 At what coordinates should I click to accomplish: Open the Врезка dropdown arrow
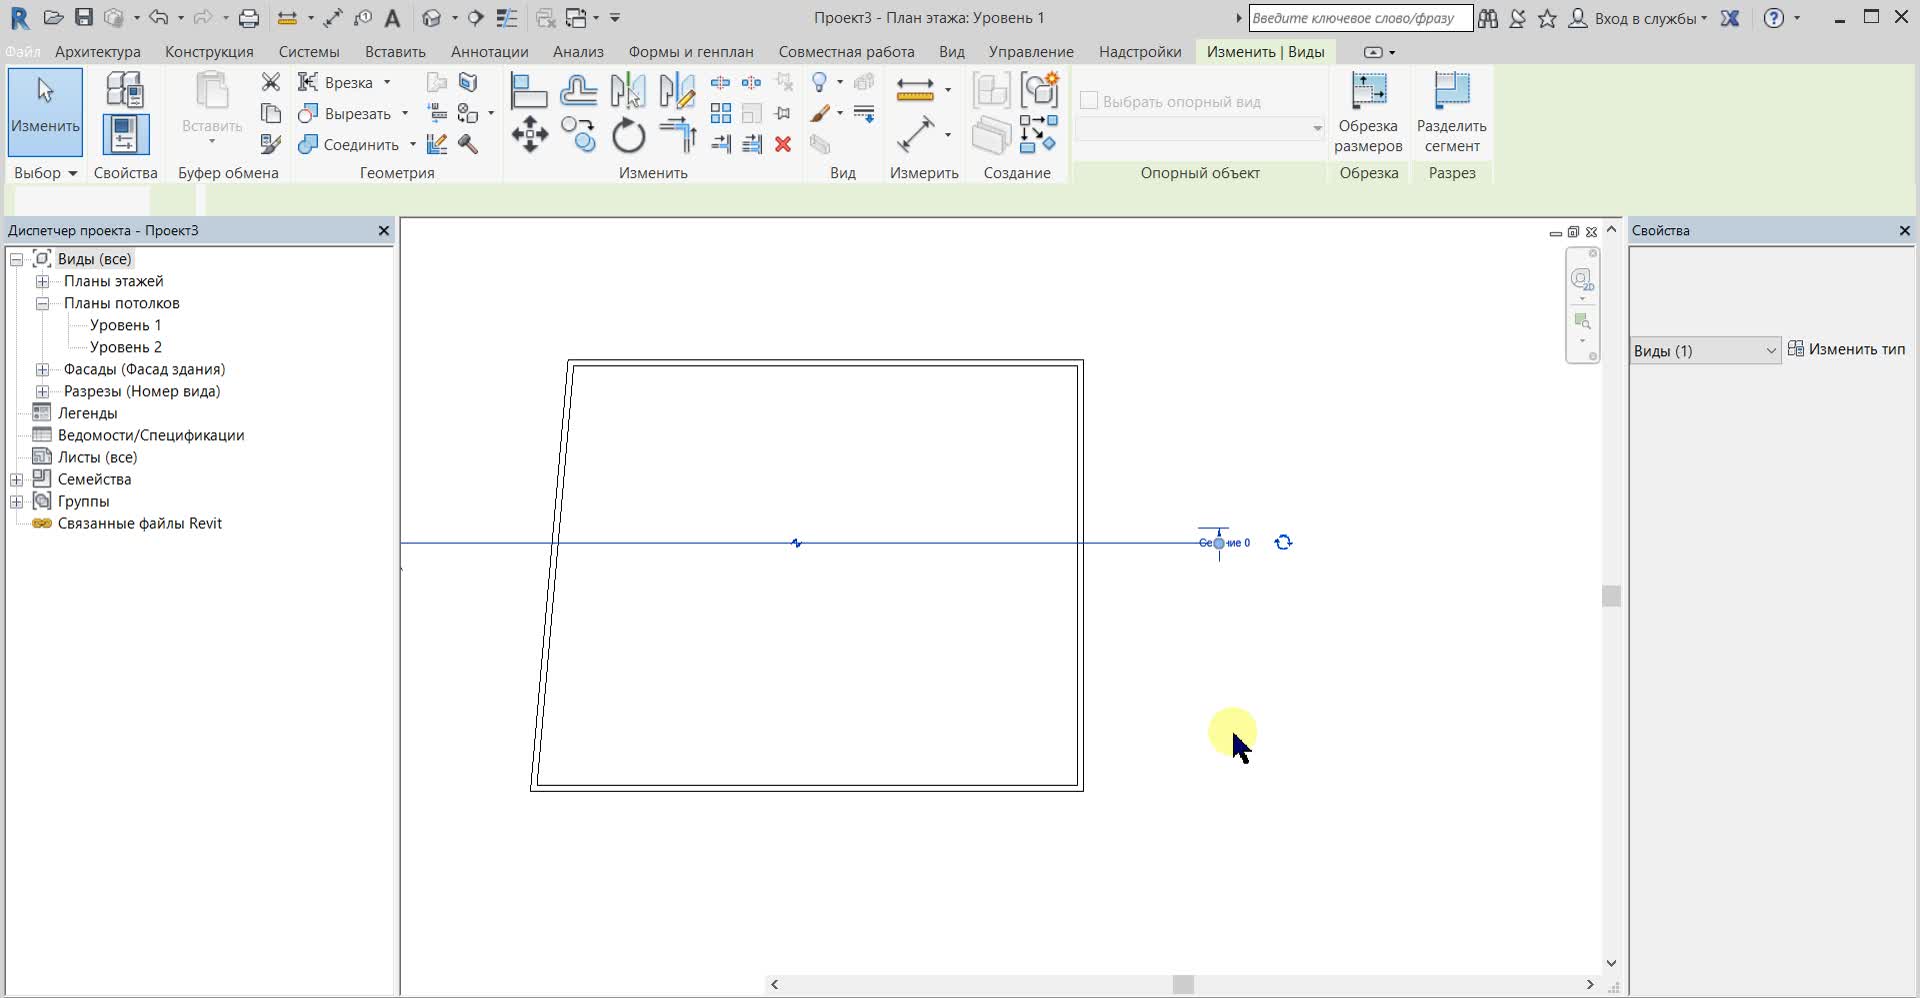pos(387,82)
